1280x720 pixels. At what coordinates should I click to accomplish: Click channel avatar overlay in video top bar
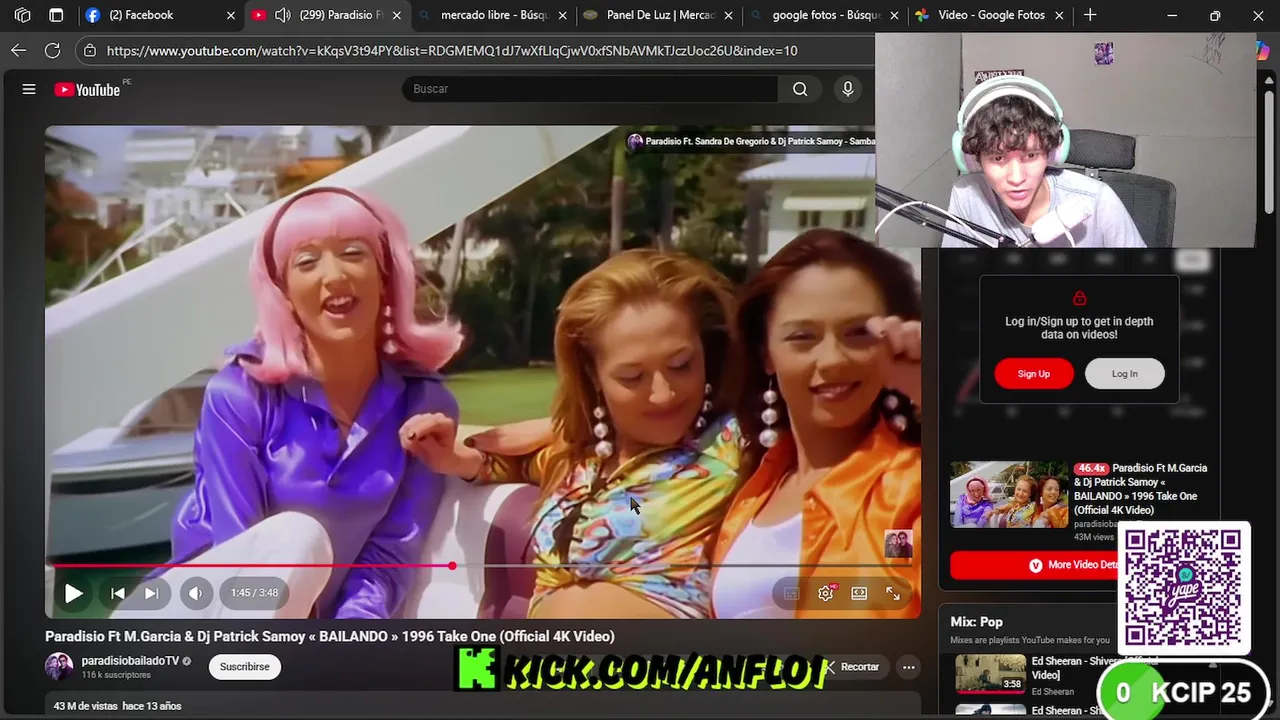pos(634,142)
